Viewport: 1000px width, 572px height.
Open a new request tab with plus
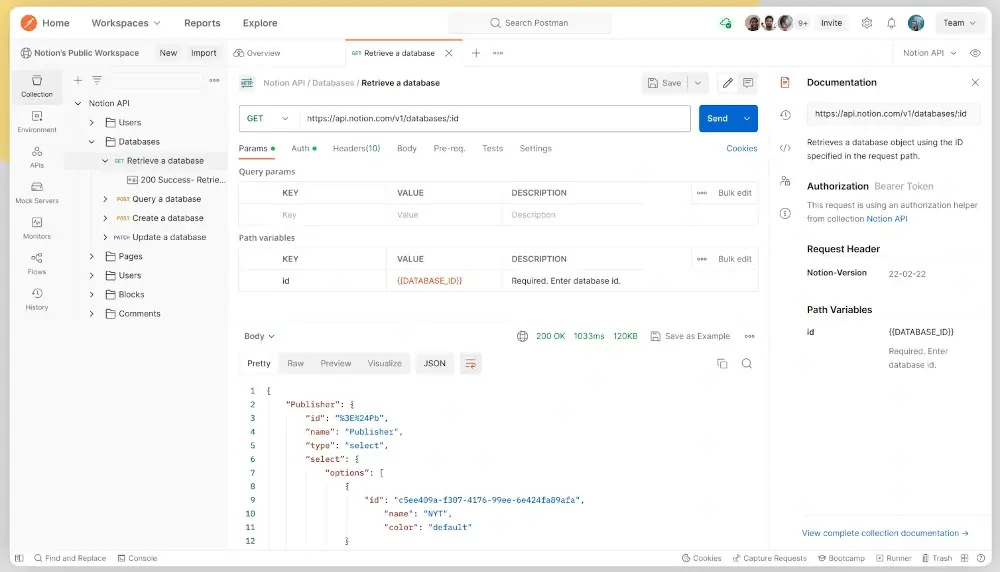pyautogui.click(x=476, y=53)
